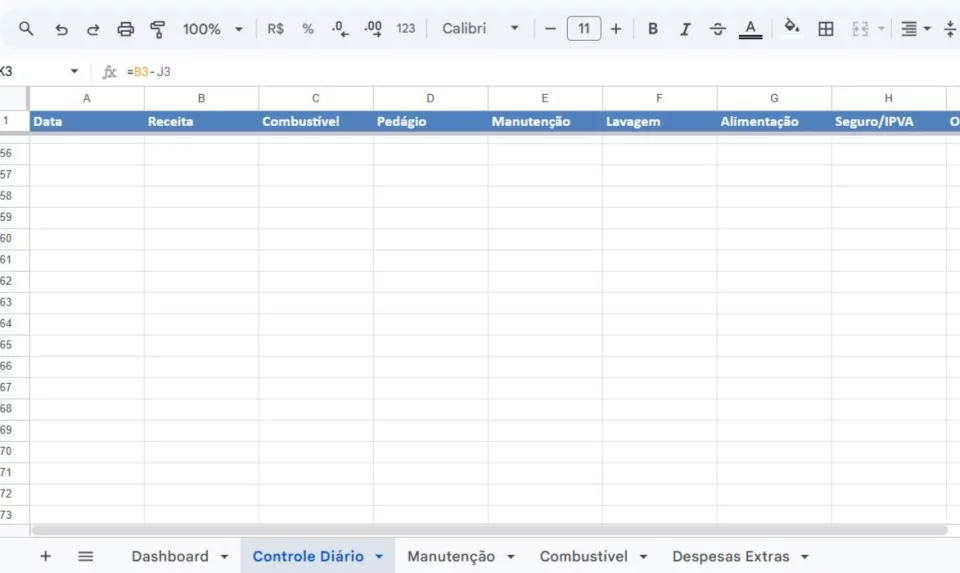The image size is (960, 573).
Task: Decrease decimal places
Action: tap(340, 29)
